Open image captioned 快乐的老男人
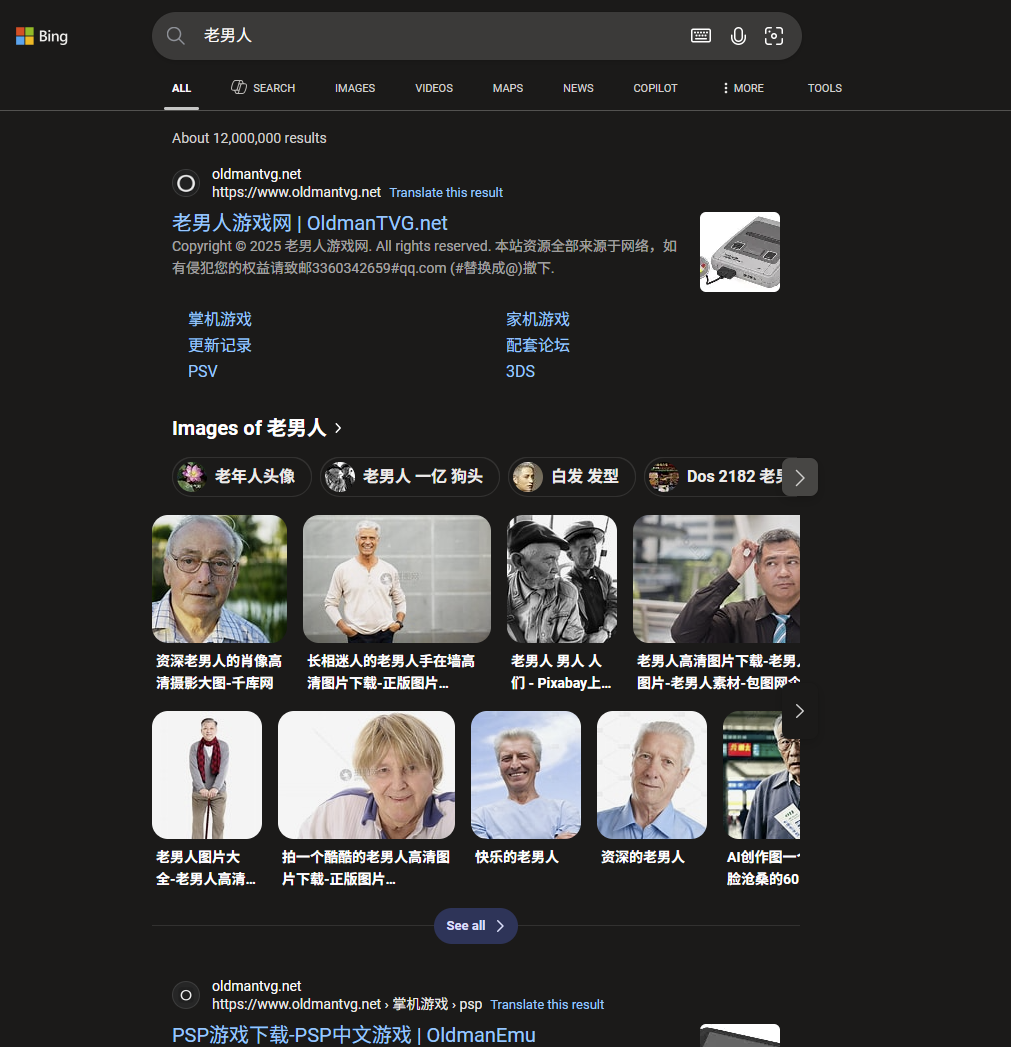Screen dimensions: 1011x1047 point(526,775)
